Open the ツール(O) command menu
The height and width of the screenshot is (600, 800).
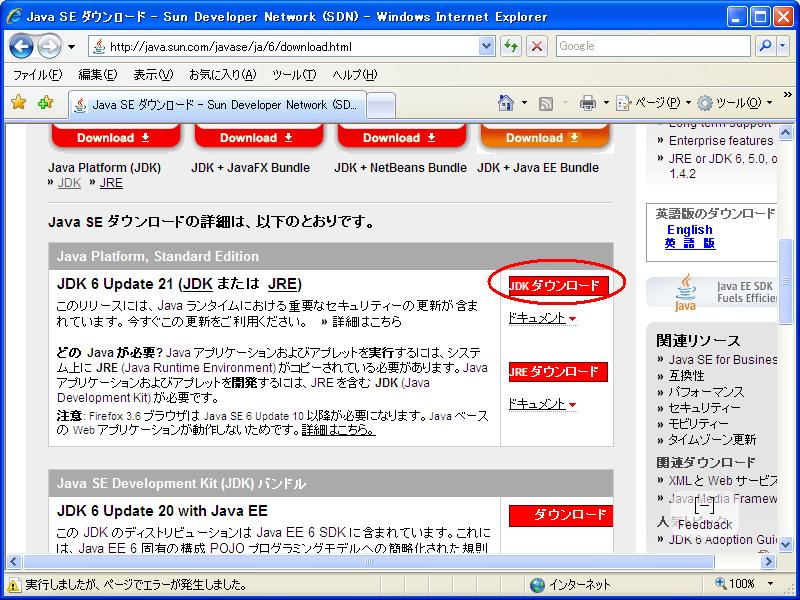[735, 103]
